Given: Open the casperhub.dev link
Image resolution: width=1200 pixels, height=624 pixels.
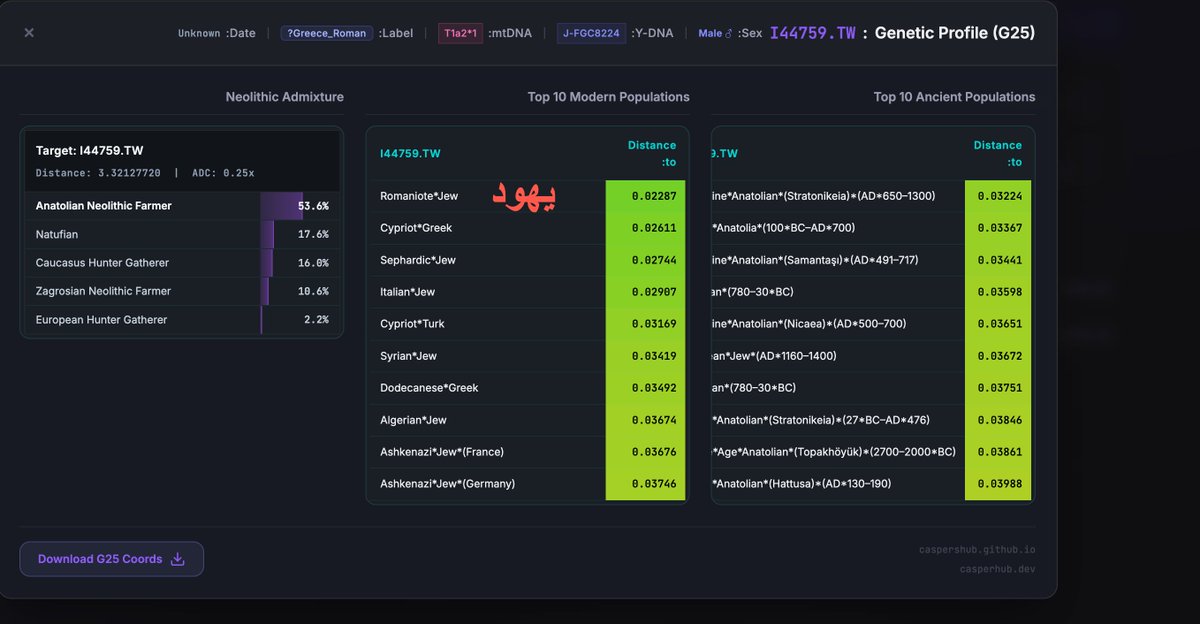Looking at the screenshot, I should pos(997,569).
